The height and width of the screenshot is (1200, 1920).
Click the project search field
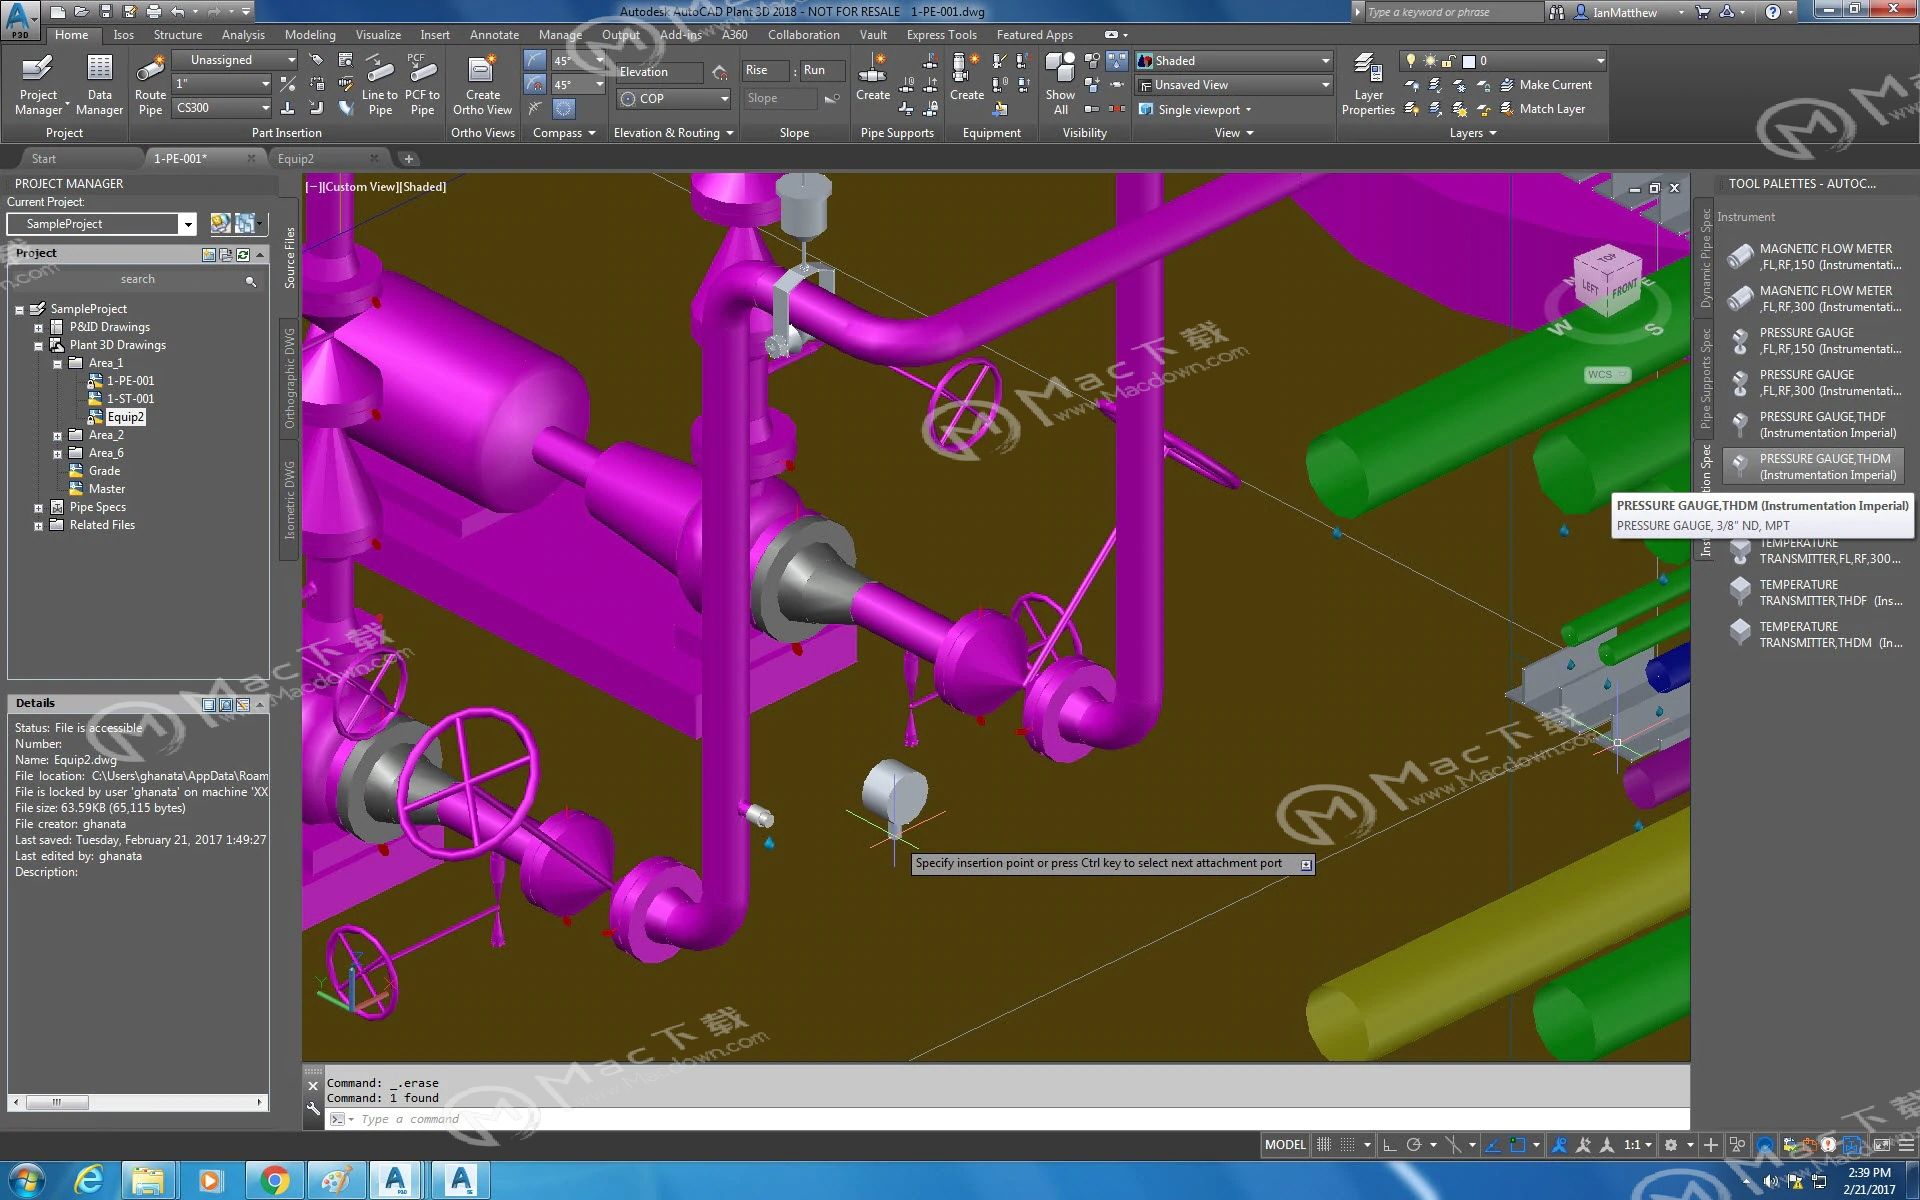pos(138,280)
